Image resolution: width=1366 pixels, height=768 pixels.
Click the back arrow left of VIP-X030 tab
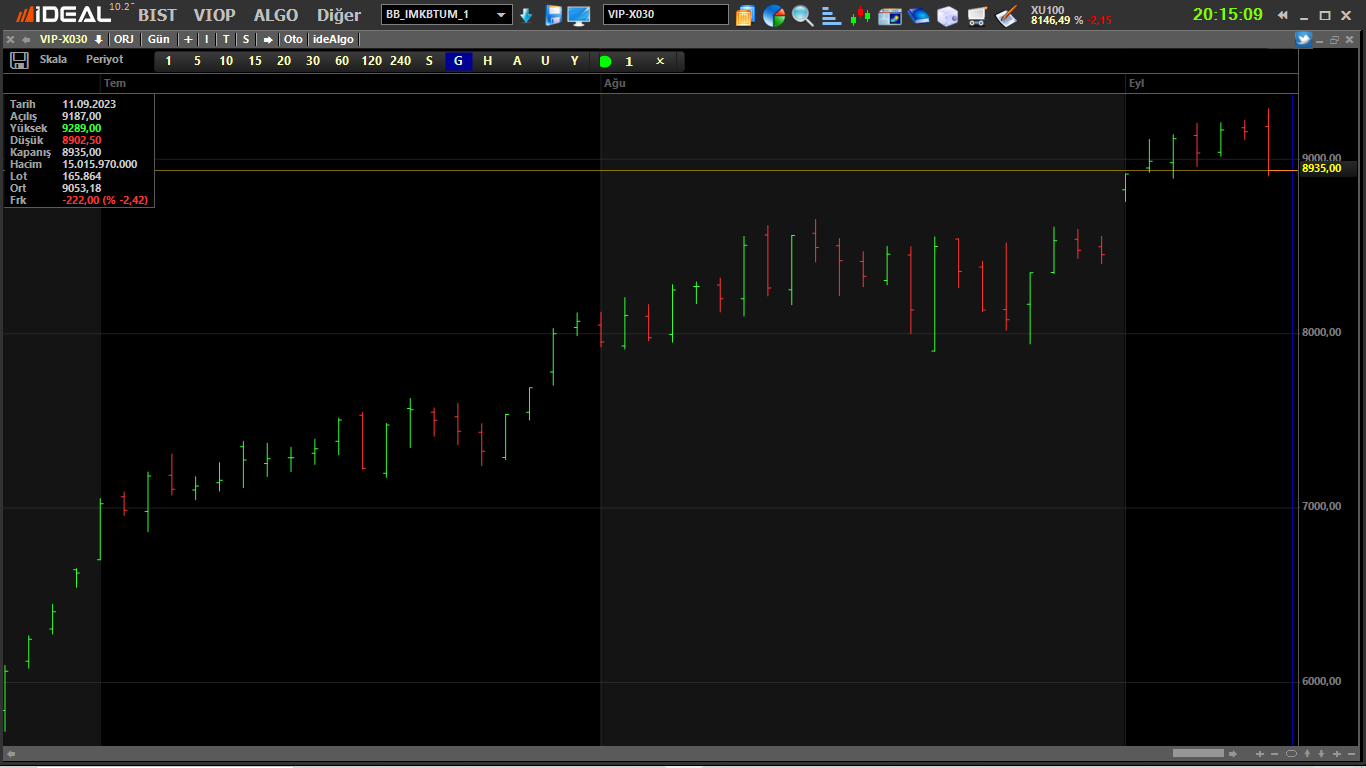pyautogui.click(x=26, y=39)
